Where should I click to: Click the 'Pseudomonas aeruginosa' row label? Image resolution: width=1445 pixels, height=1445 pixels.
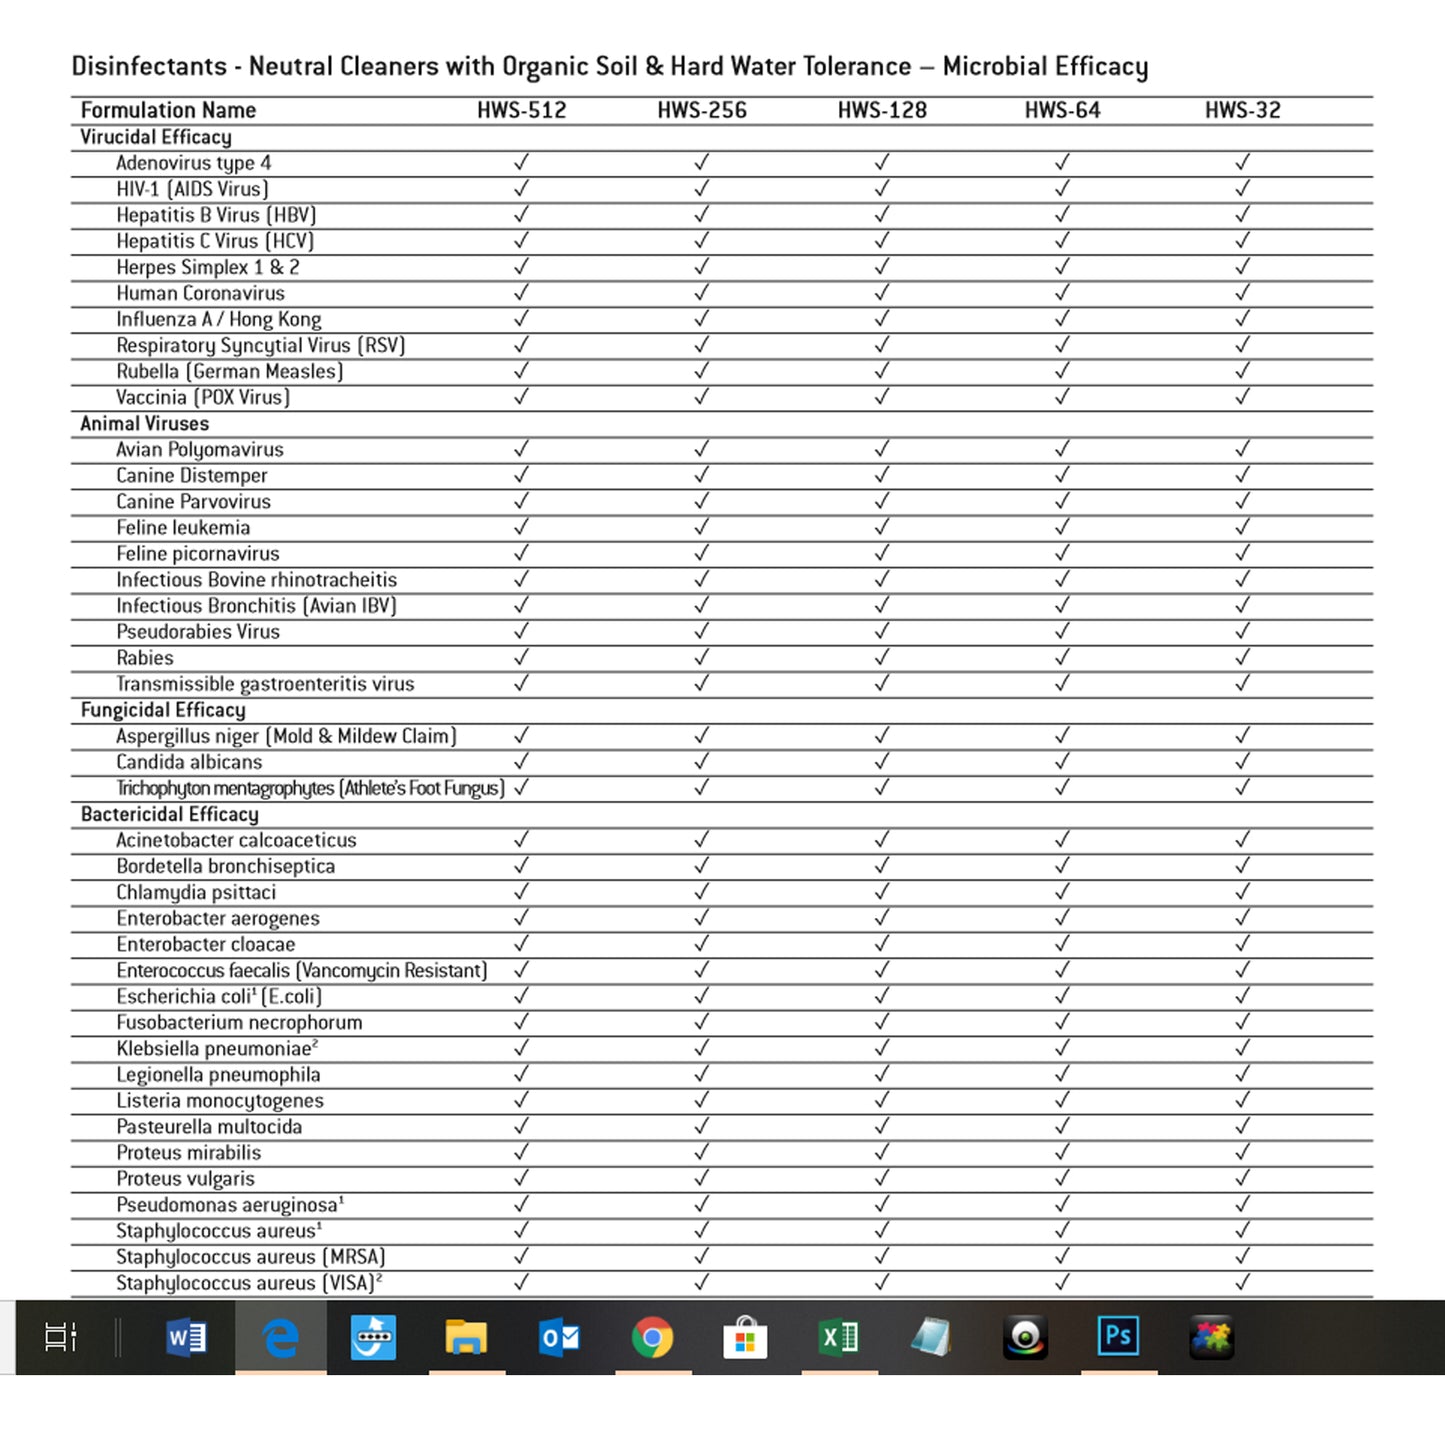tap(230, 1205)
